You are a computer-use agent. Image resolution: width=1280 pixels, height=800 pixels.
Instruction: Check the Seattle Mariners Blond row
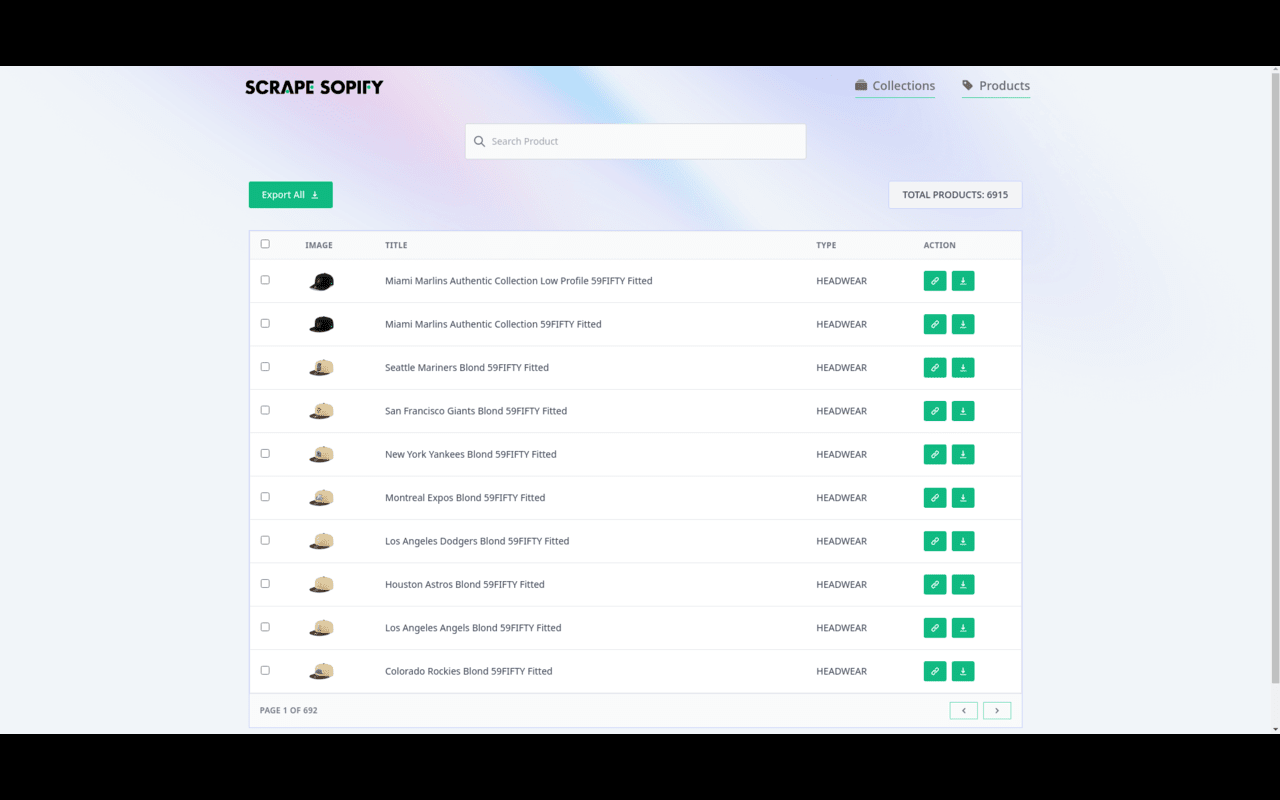click(265, 367)
